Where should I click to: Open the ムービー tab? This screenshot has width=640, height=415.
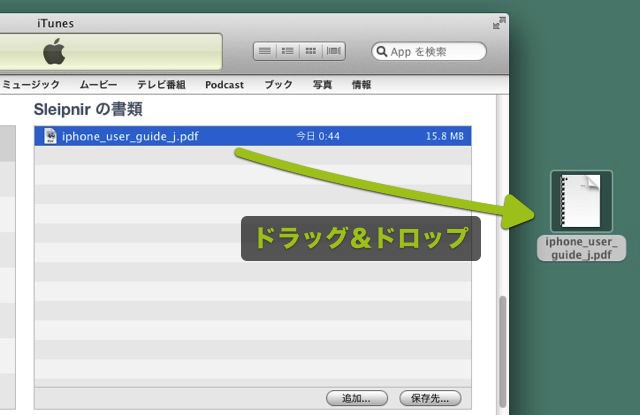[x=98, y=84]
